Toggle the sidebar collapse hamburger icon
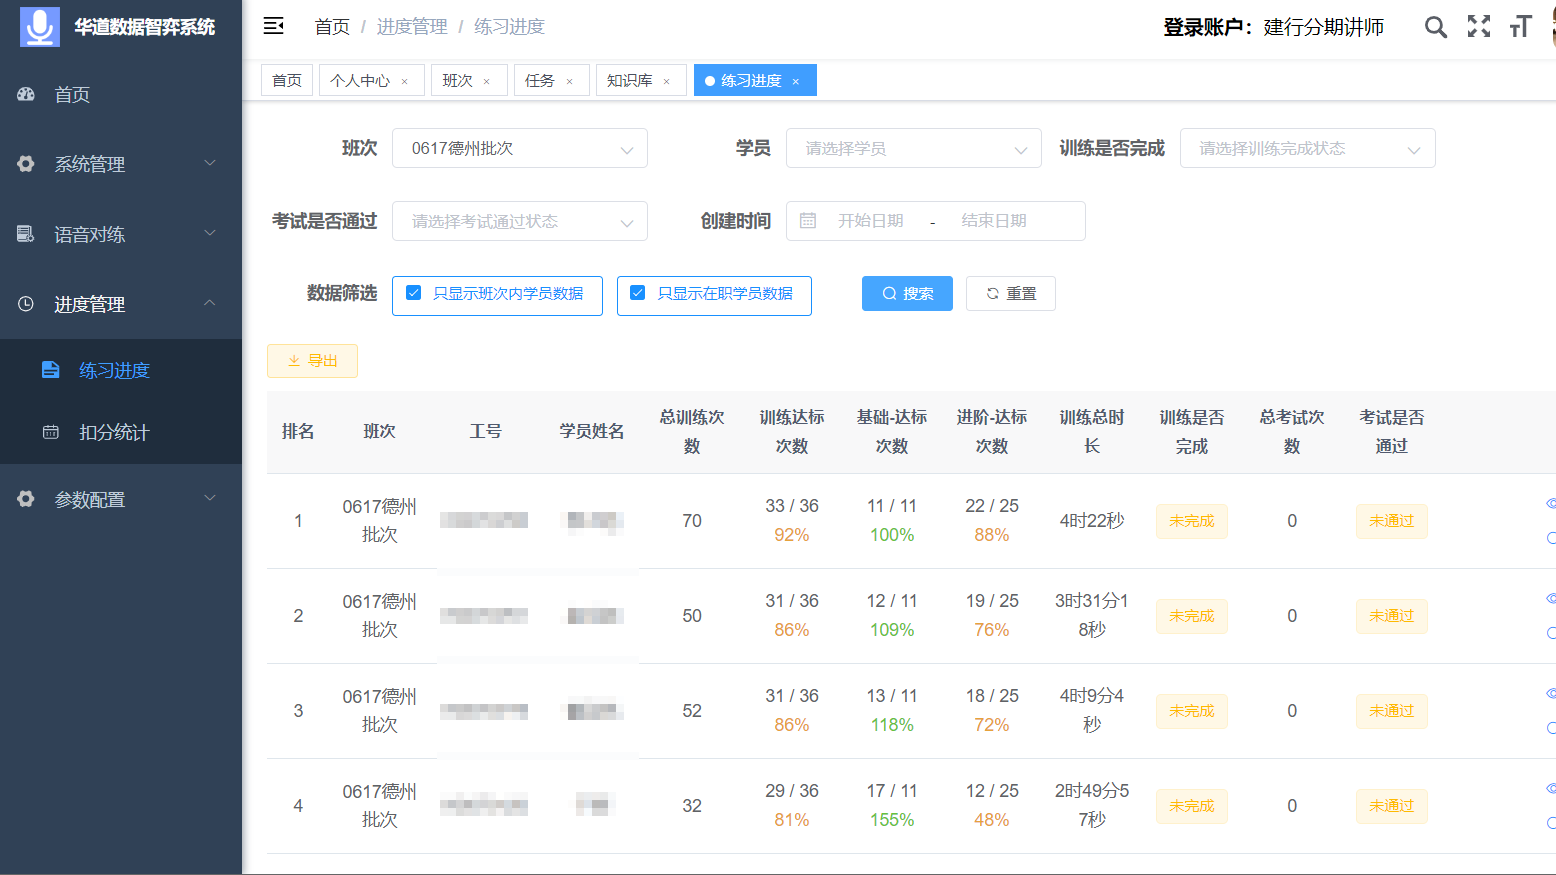The height and width of the screenshot is (875, 1556). pyautogui.click(x=273, y=26)
